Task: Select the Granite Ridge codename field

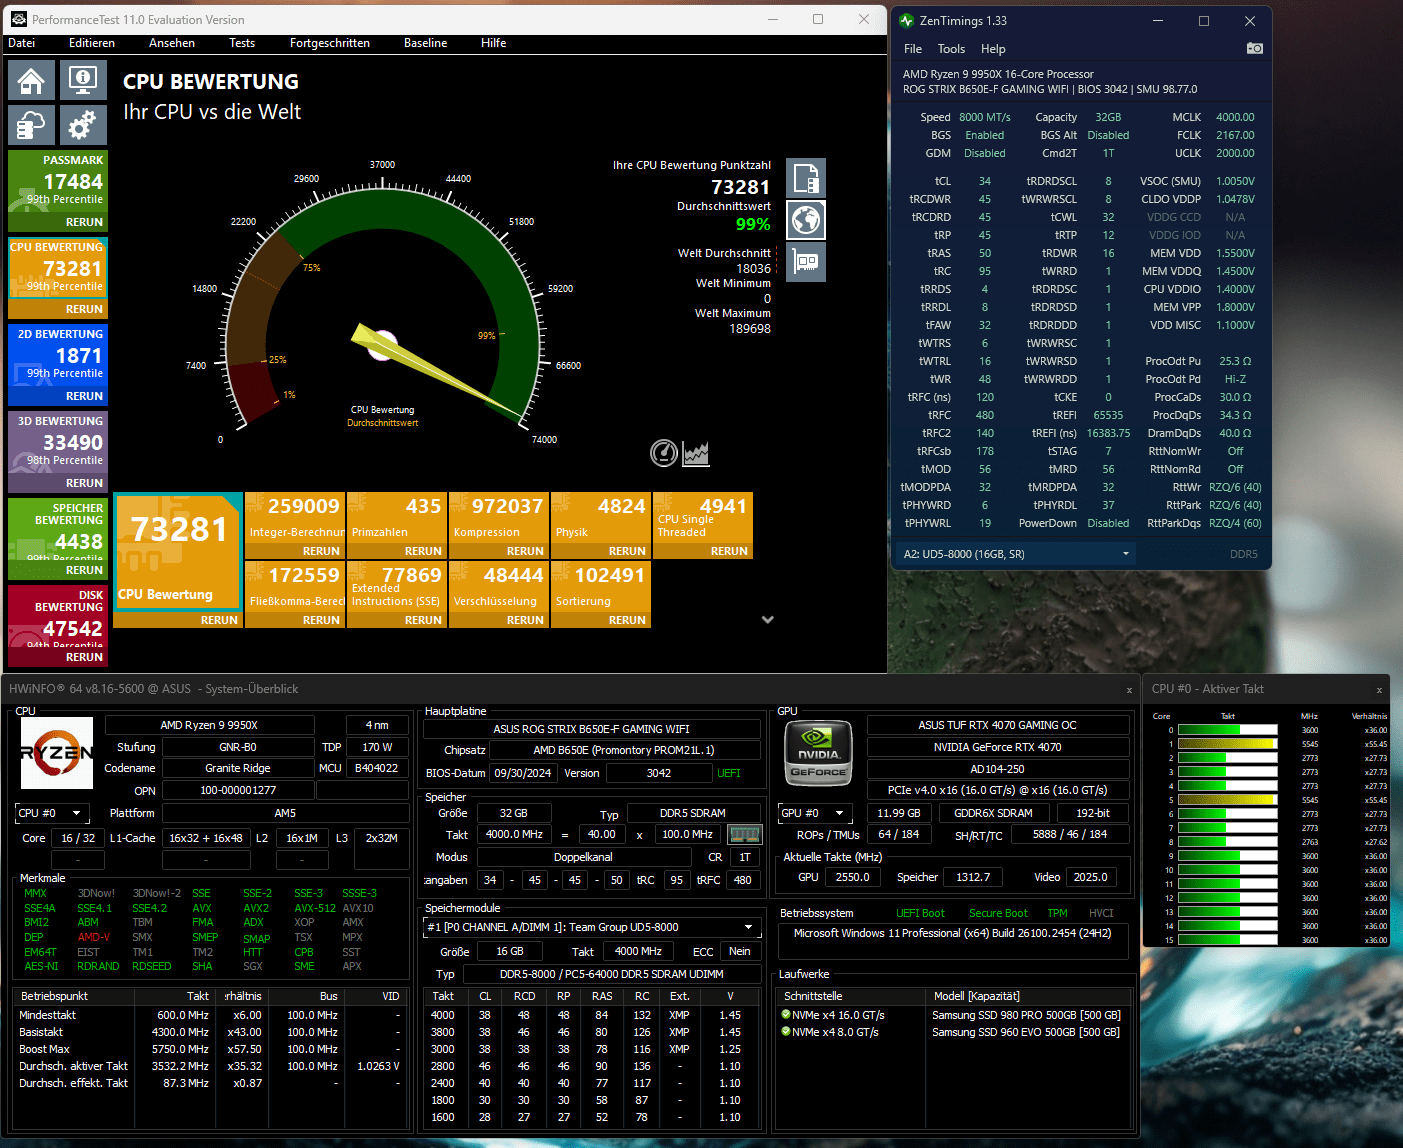Action: [x=238, y=768]
